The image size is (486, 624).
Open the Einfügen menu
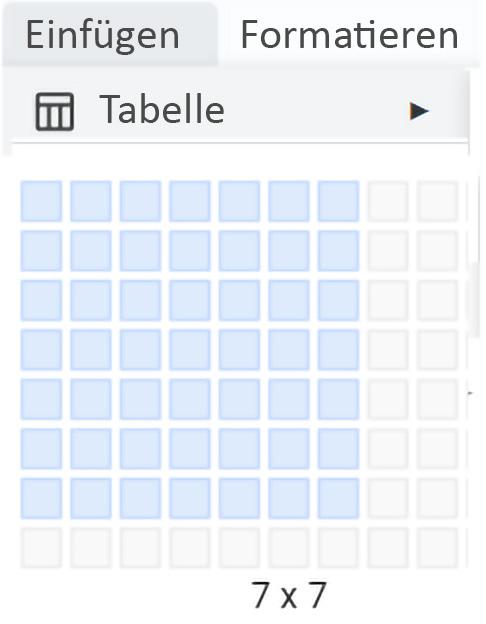click(x=103, y=36)
